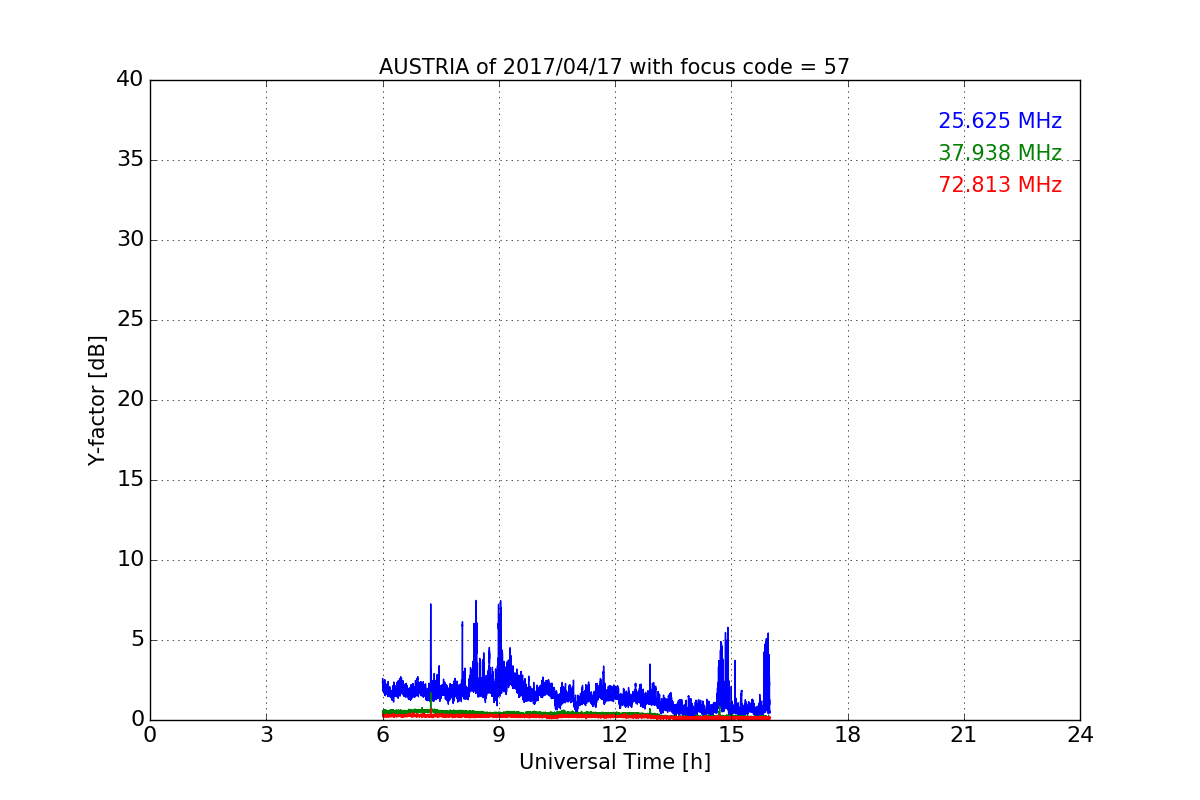1200x800 pixels.
Task: Click y-axis tick label 5
Action: click(137, 640)
